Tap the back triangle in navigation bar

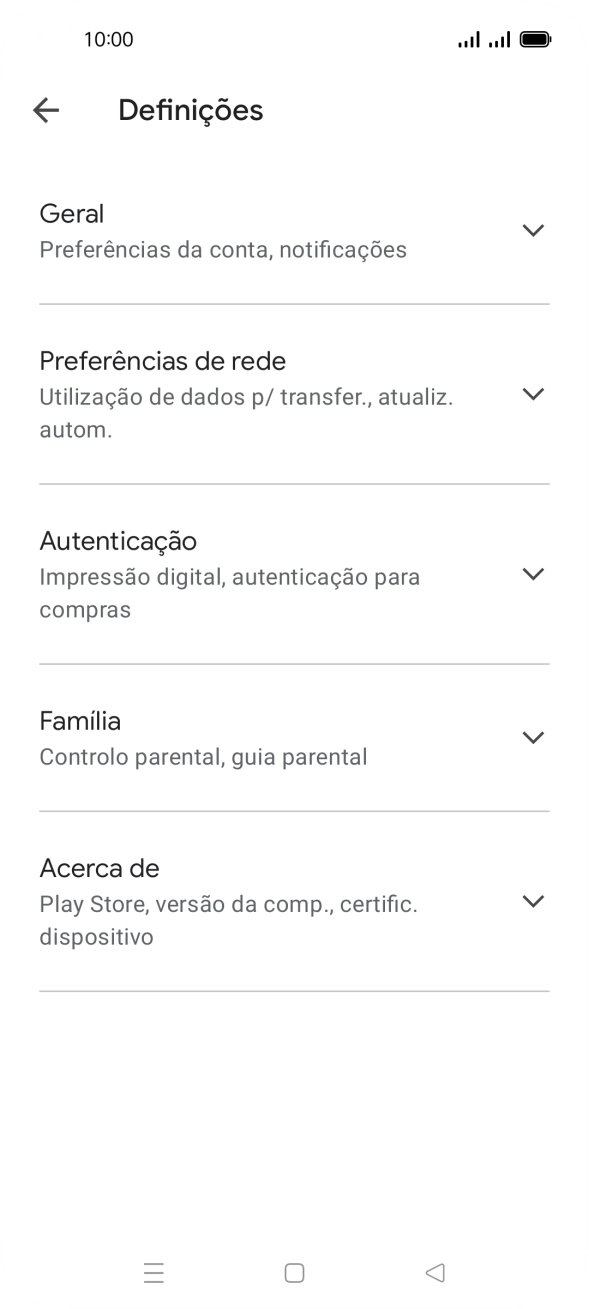[434, 1273]
